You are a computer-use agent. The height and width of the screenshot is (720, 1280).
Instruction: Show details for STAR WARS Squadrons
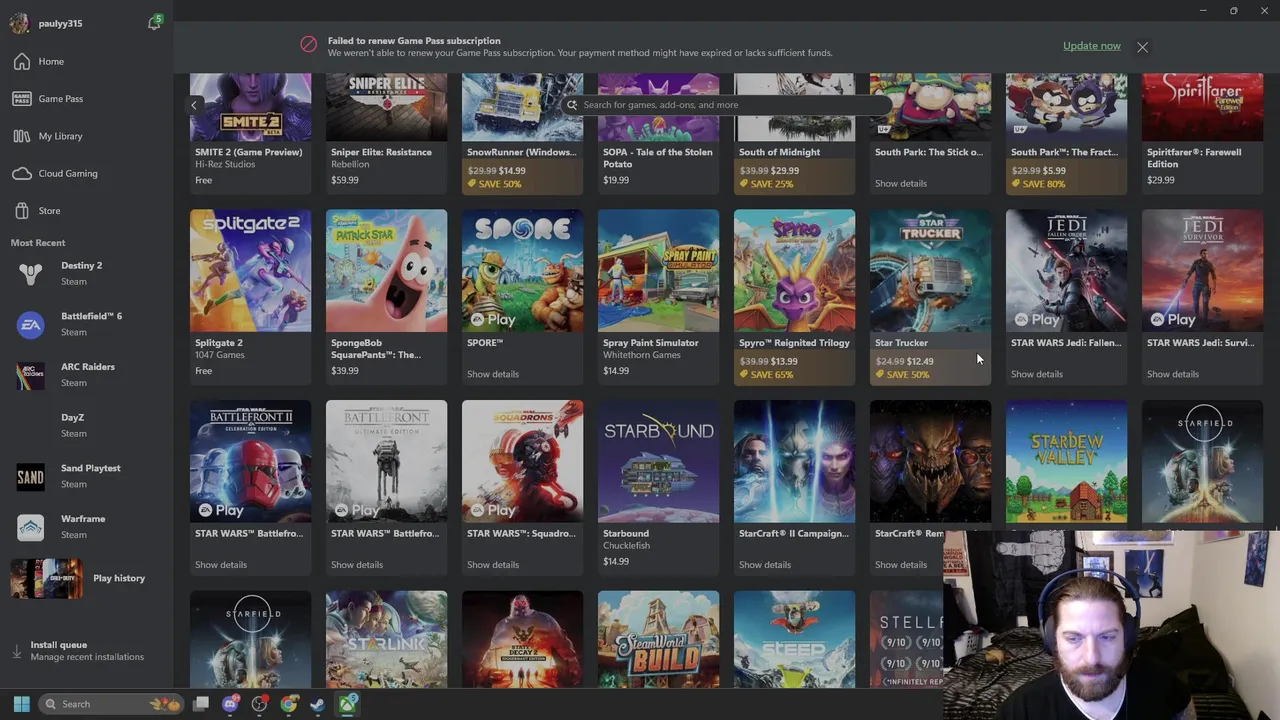coord(493,565)
